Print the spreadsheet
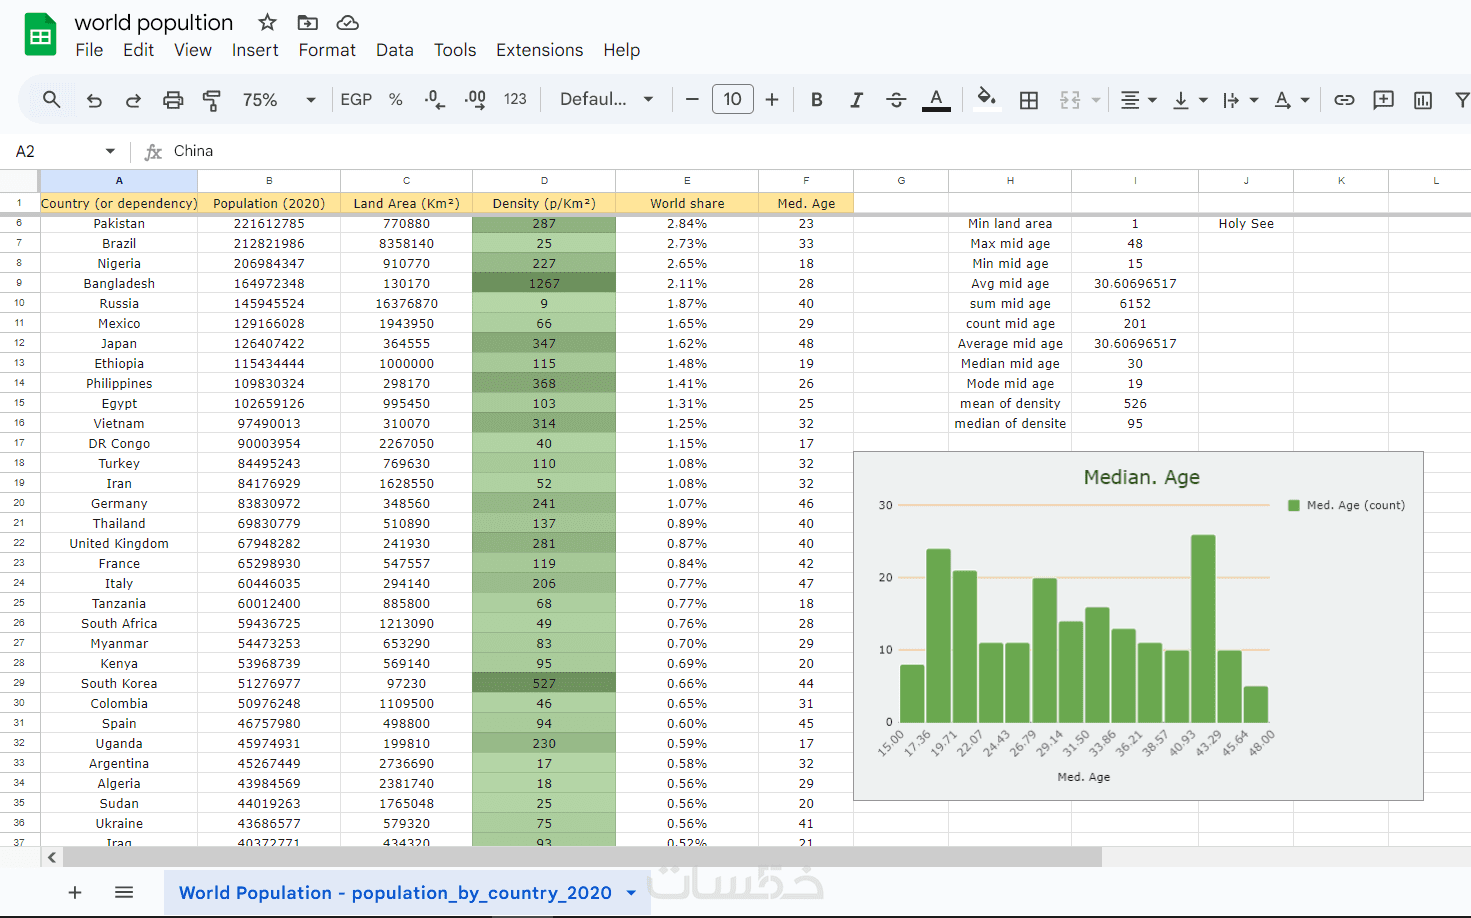Image resolution: width=1471 pixels, height=918 pixels. [x=173, y=100]
